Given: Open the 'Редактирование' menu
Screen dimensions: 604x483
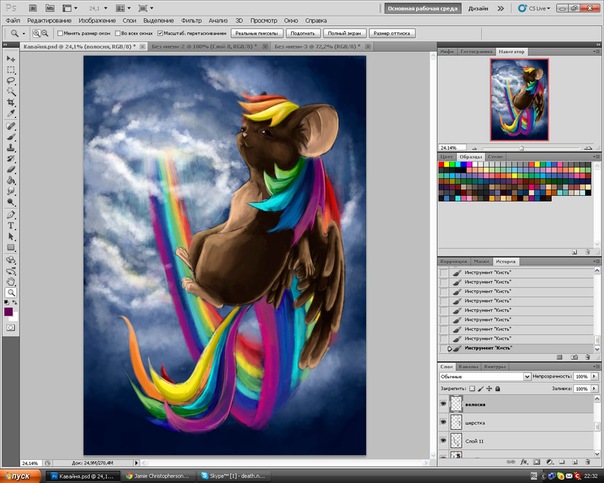Looking at the screenshot, I should (x=49, y=20).
